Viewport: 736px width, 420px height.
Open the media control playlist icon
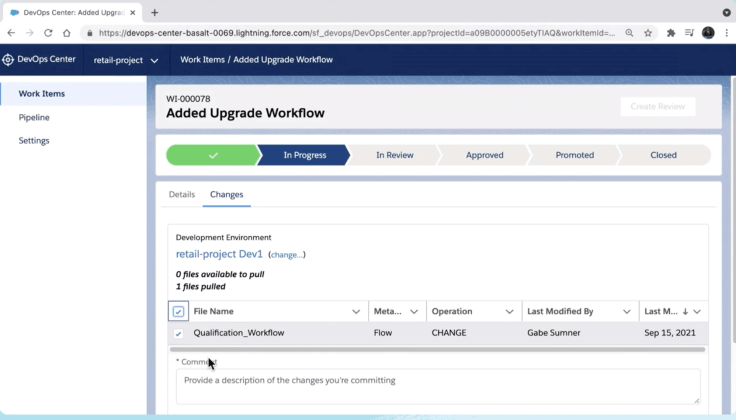(689, 33)
